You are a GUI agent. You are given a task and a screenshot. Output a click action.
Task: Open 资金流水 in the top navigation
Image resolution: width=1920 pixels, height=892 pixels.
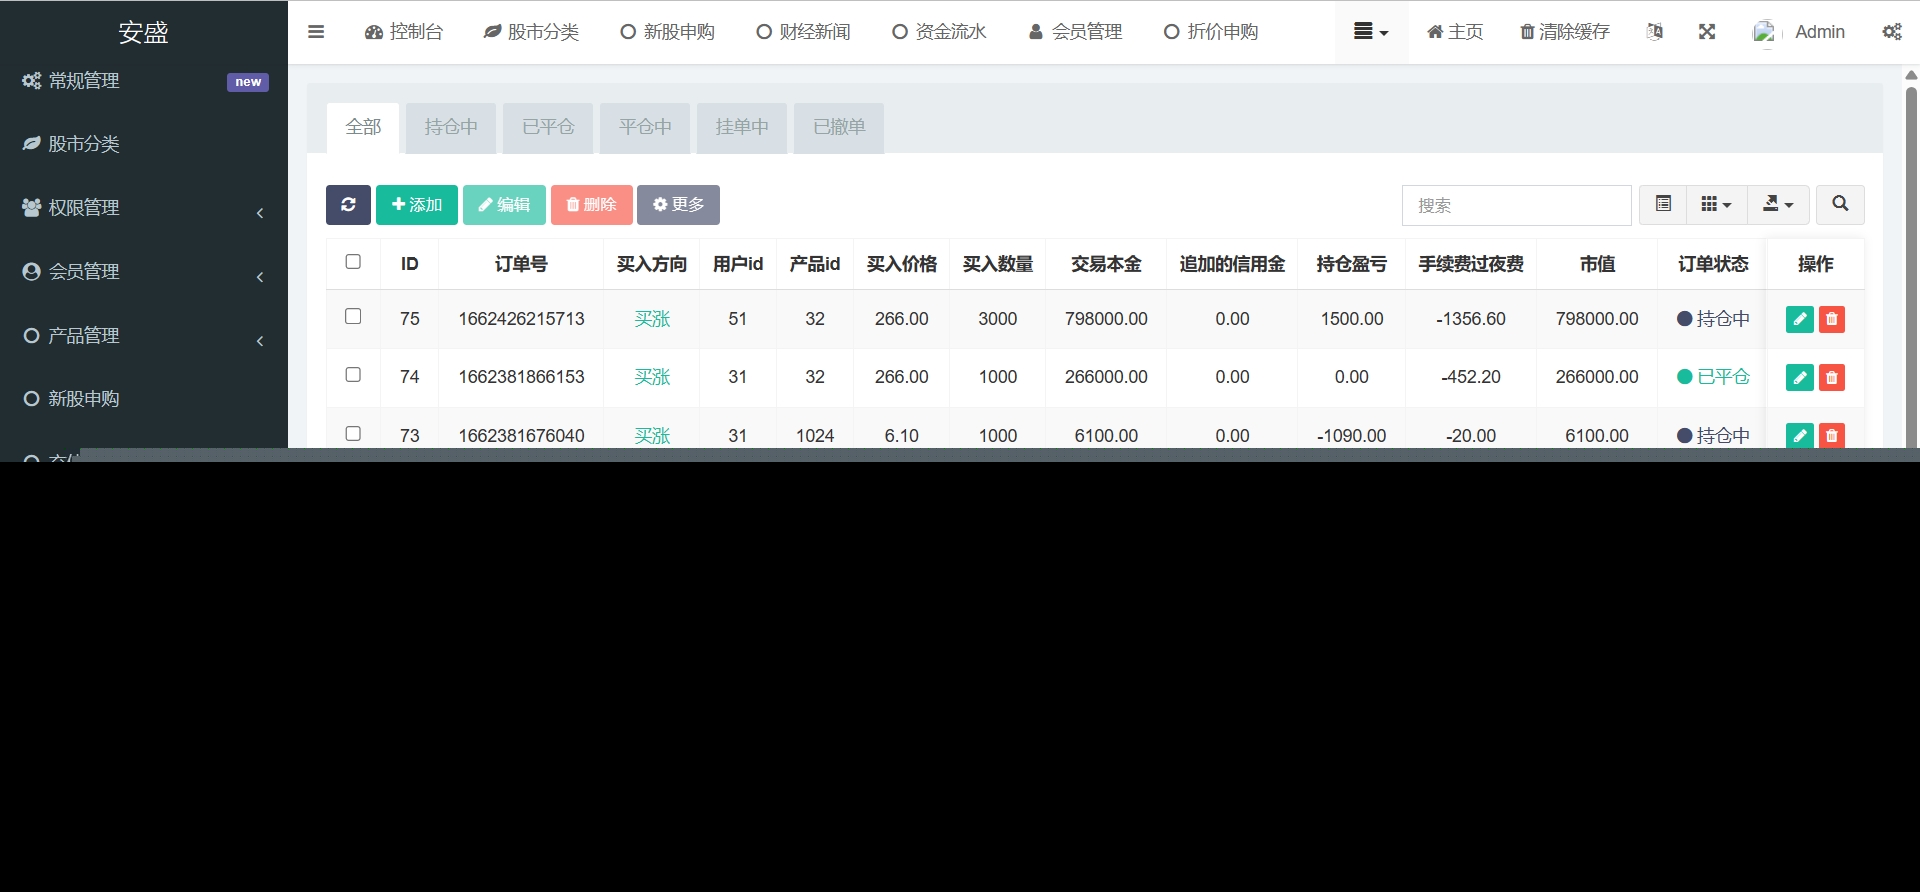[939, 32]
